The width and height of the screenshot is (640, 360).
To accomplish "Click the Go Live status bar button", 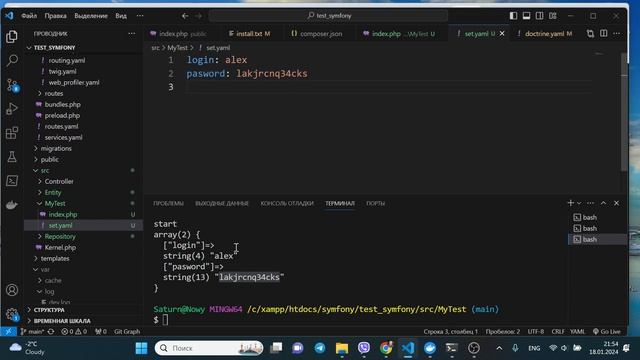I will (x=607, y=331).
